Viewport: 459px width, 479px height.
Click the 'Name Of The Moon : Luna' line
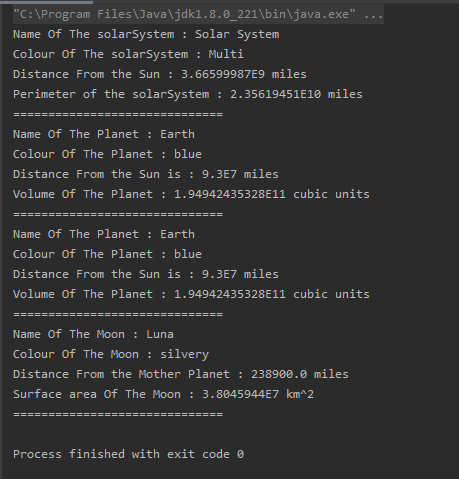93,334
